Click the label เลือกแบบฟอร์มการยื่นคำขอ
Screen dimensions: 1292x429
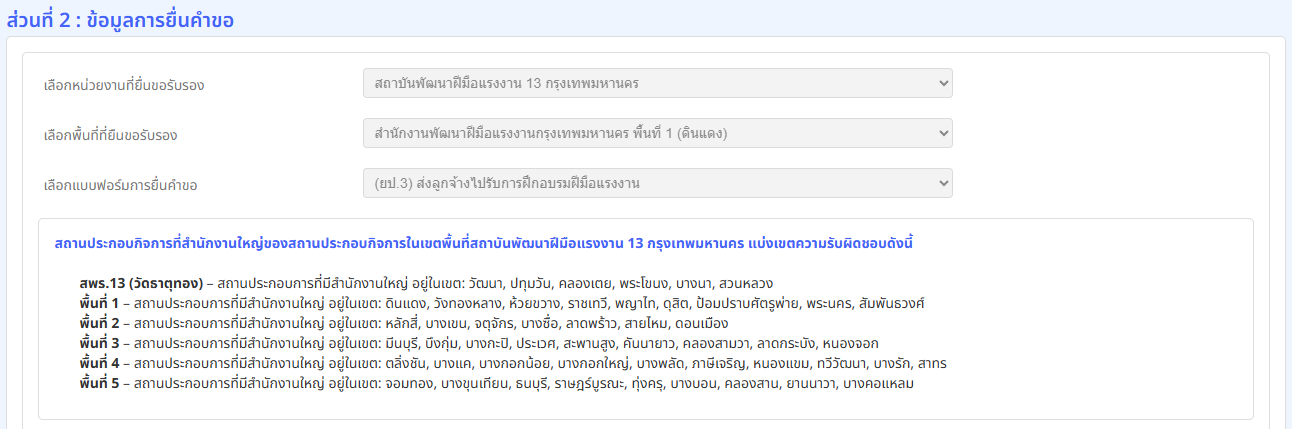[121, 185]
